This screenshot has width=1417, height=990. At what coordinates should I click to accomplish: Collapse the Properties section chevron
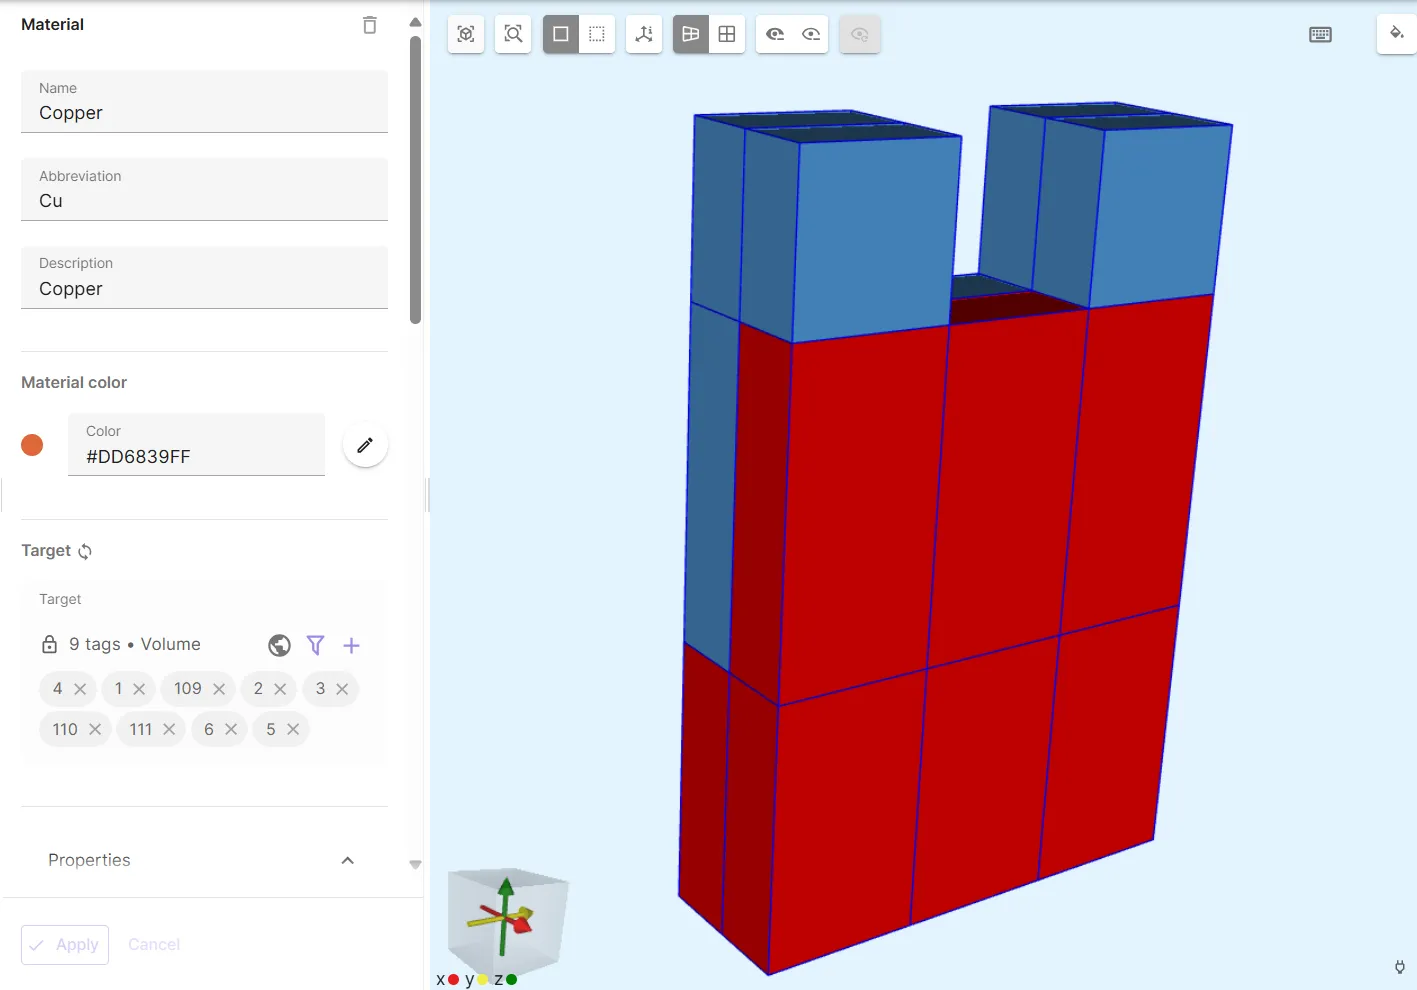pos(348,860)
